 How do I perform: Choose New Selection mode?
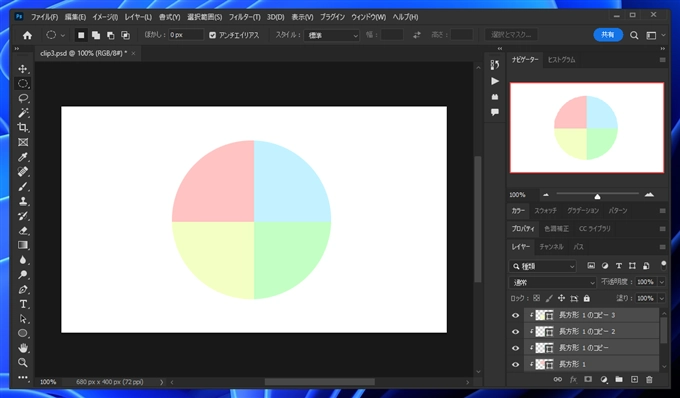pyautogui.click(x=81, y=35)
